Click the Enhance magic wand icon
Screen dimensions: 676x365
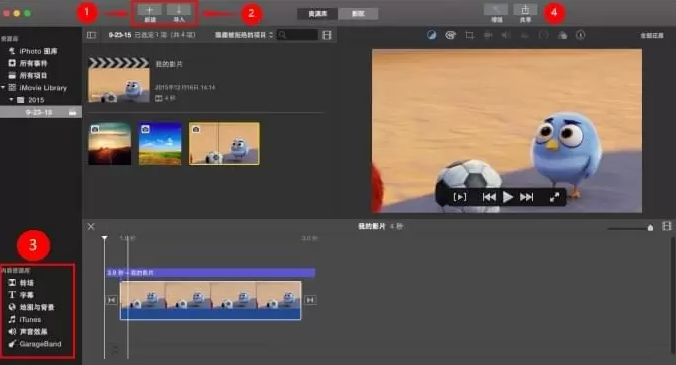click(496, 9)
